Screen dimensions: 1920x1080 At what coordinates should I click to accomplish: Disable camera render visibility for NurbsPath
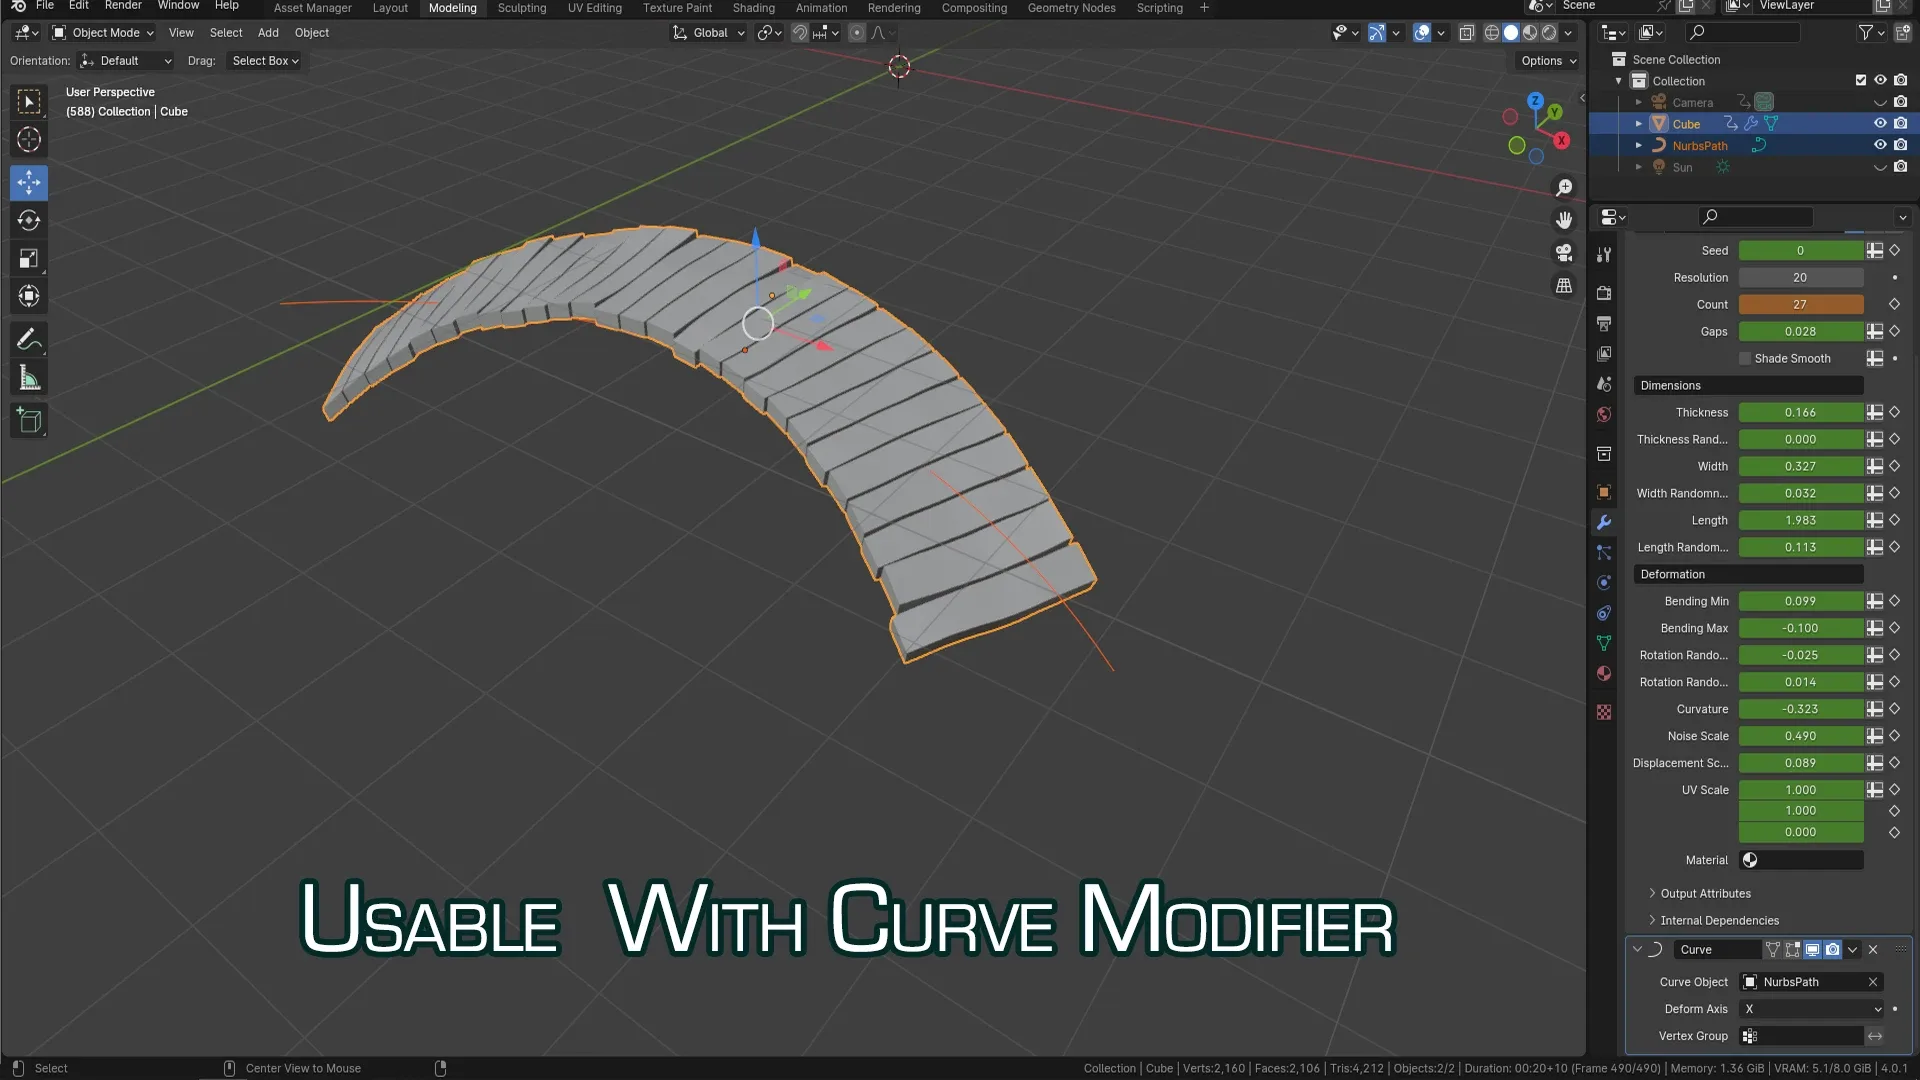tap(1899, 145)
